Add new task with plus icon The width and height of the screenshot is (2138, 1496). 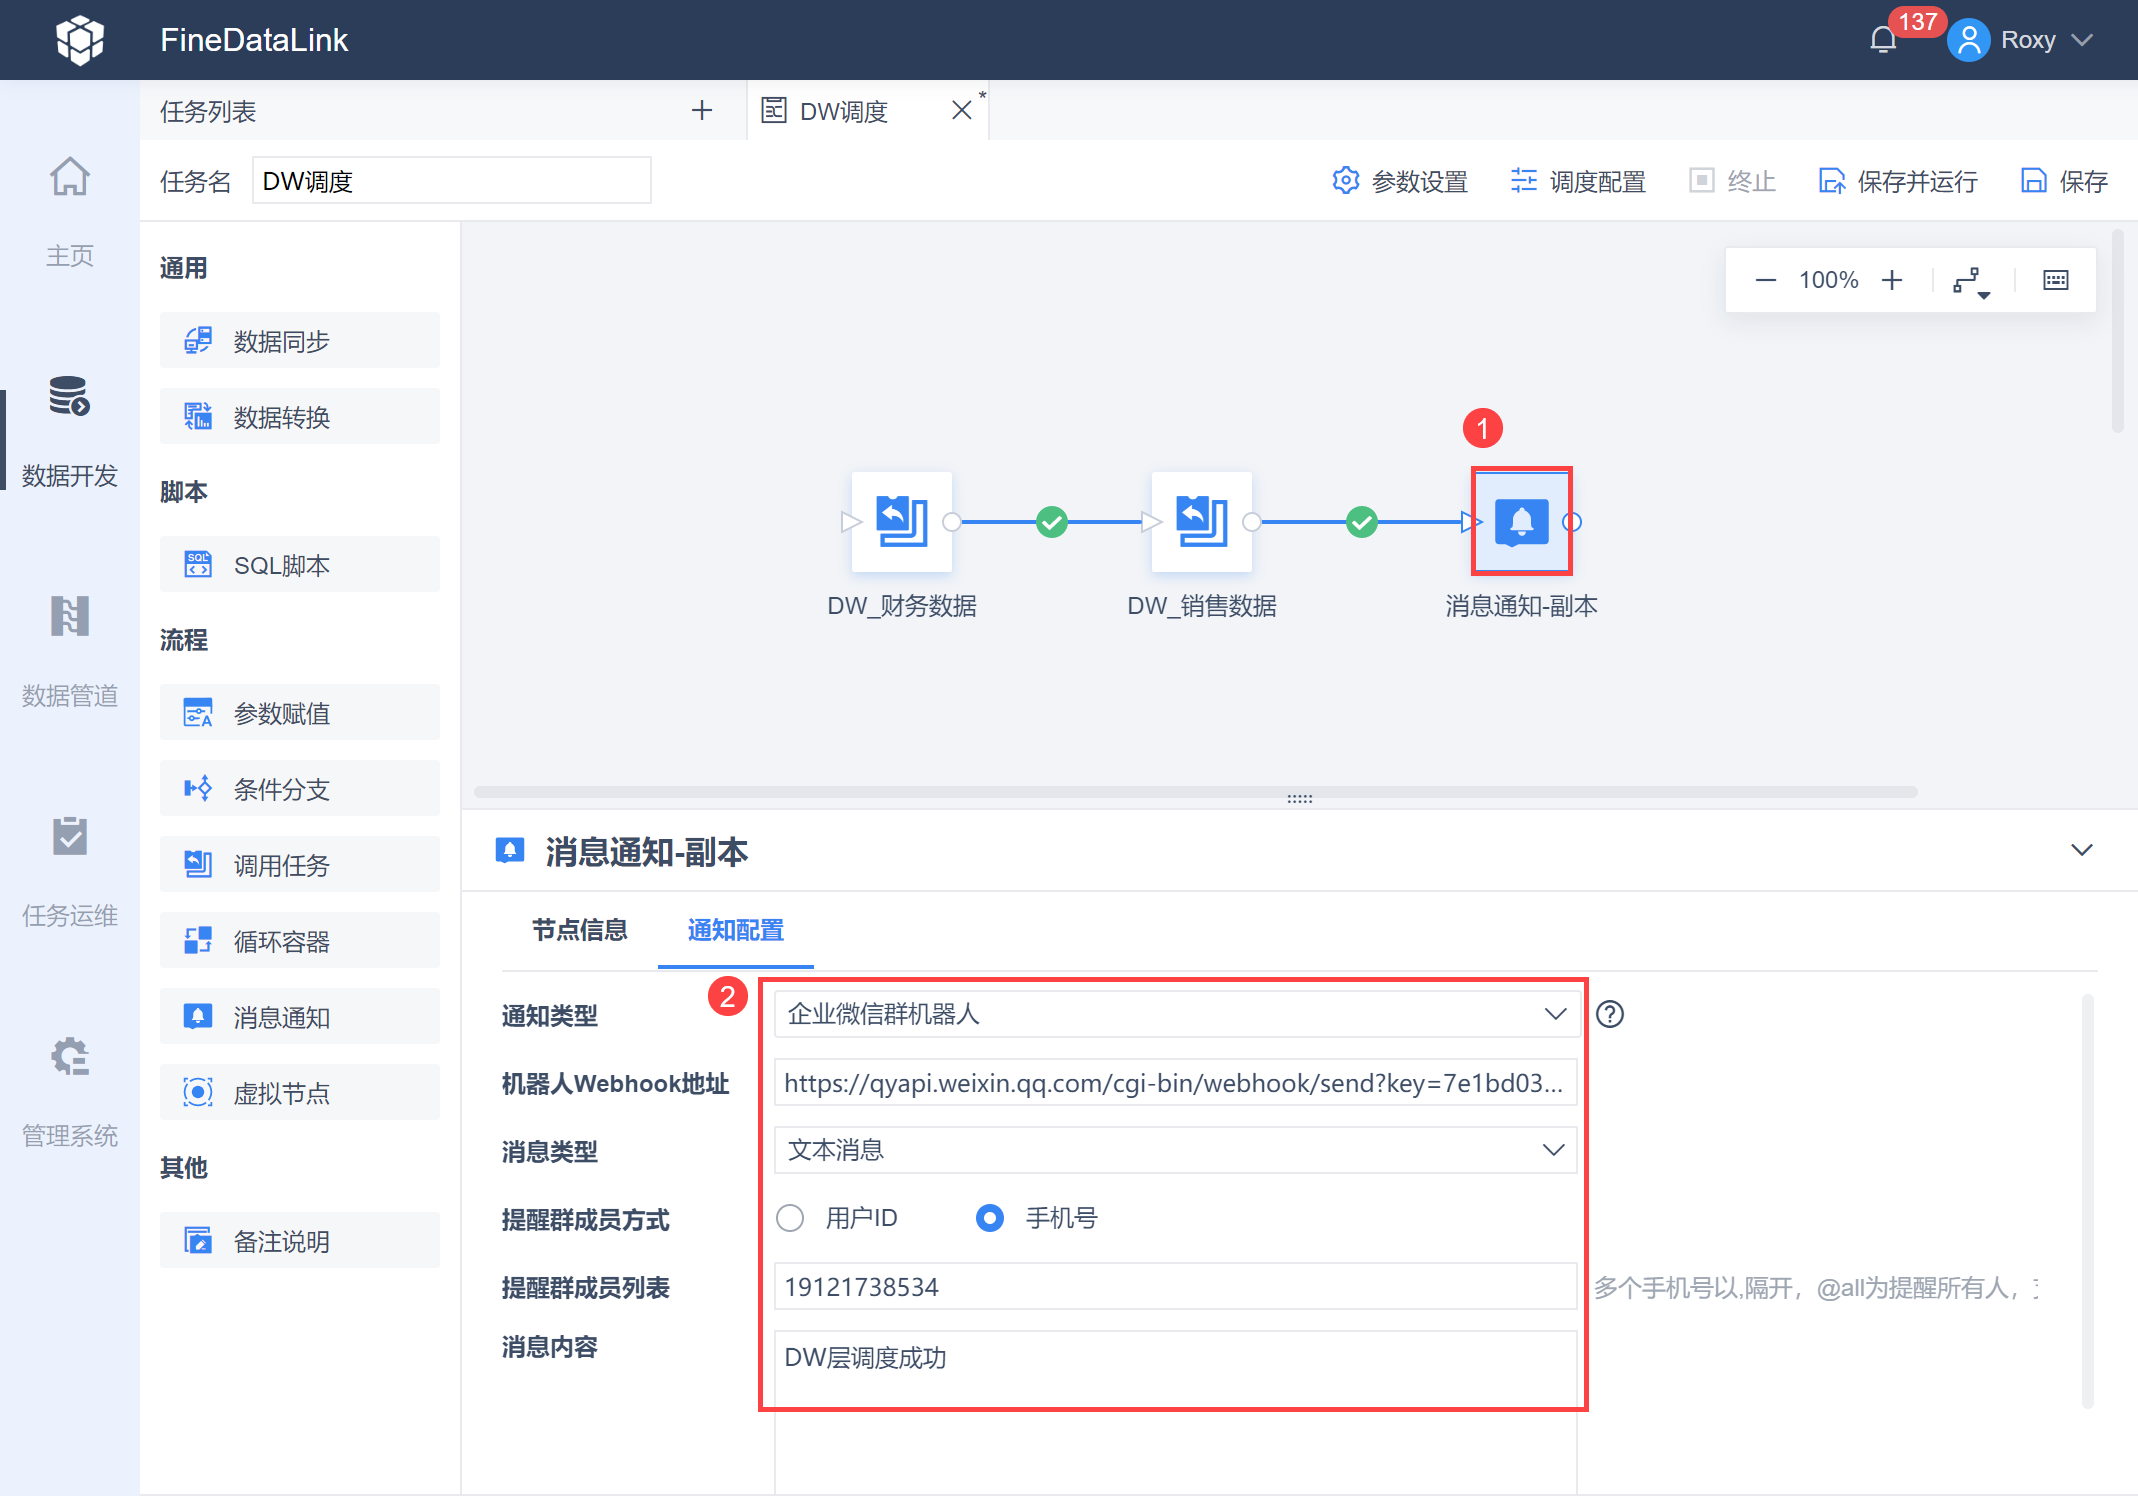tap(702, 110)
